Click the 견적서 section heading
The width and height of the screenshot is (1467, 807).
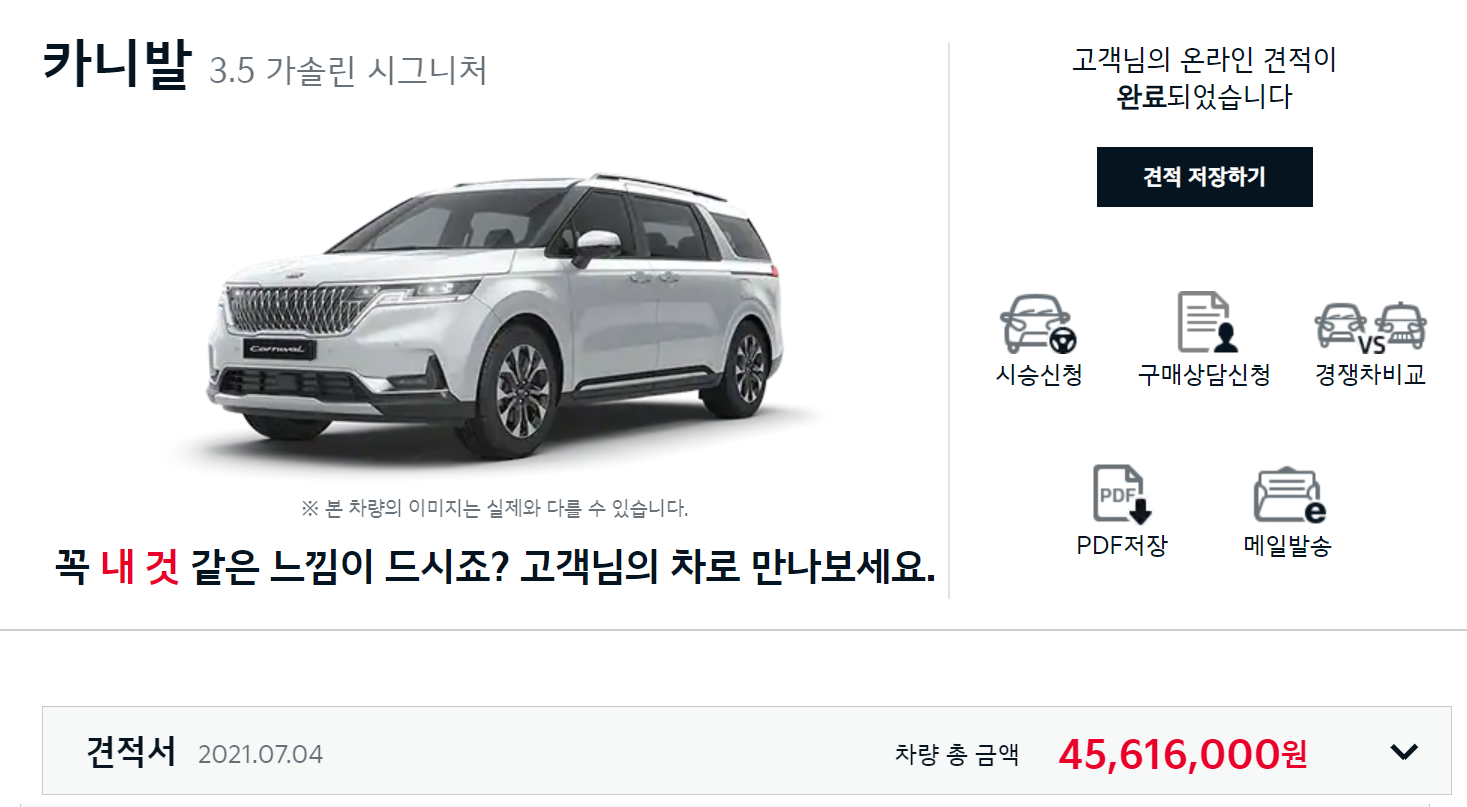tap(131, 751)
